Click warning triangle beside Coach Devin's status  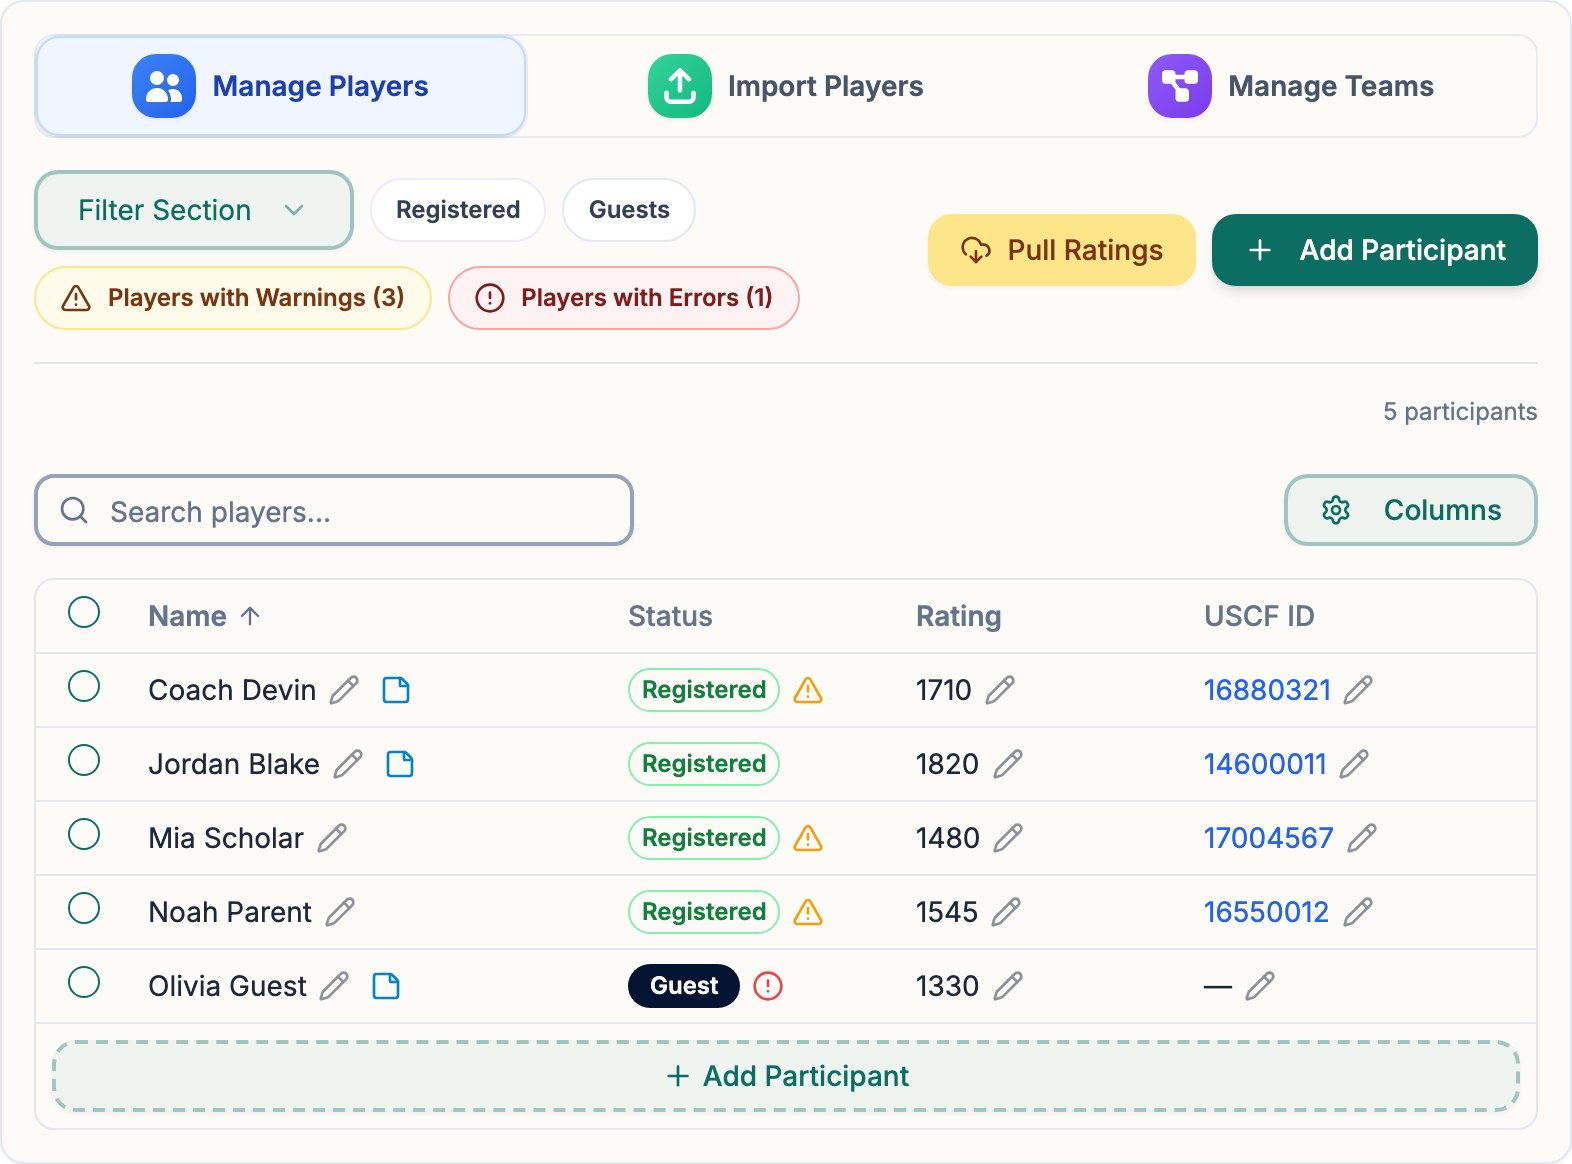tap(808, 690)
